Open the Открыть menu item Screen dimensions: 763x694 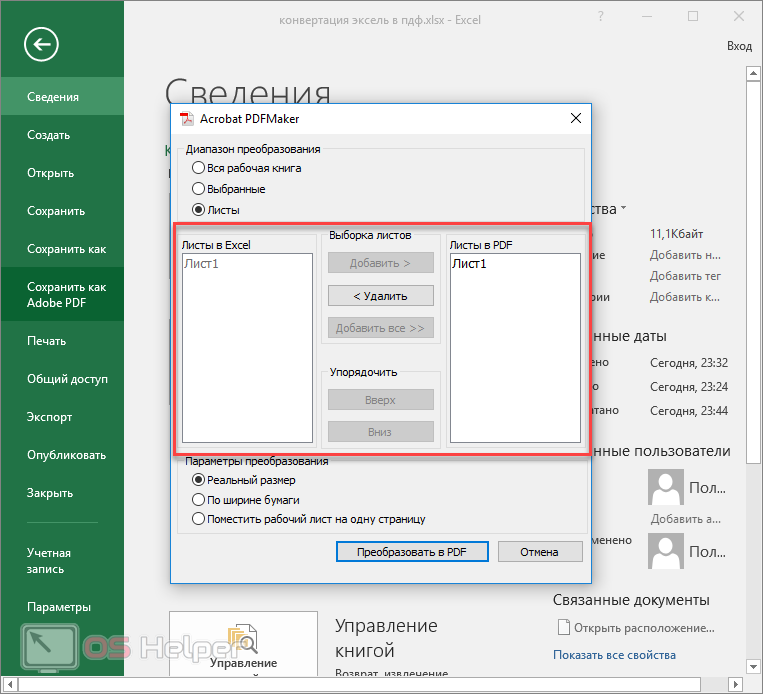[62, 173]
